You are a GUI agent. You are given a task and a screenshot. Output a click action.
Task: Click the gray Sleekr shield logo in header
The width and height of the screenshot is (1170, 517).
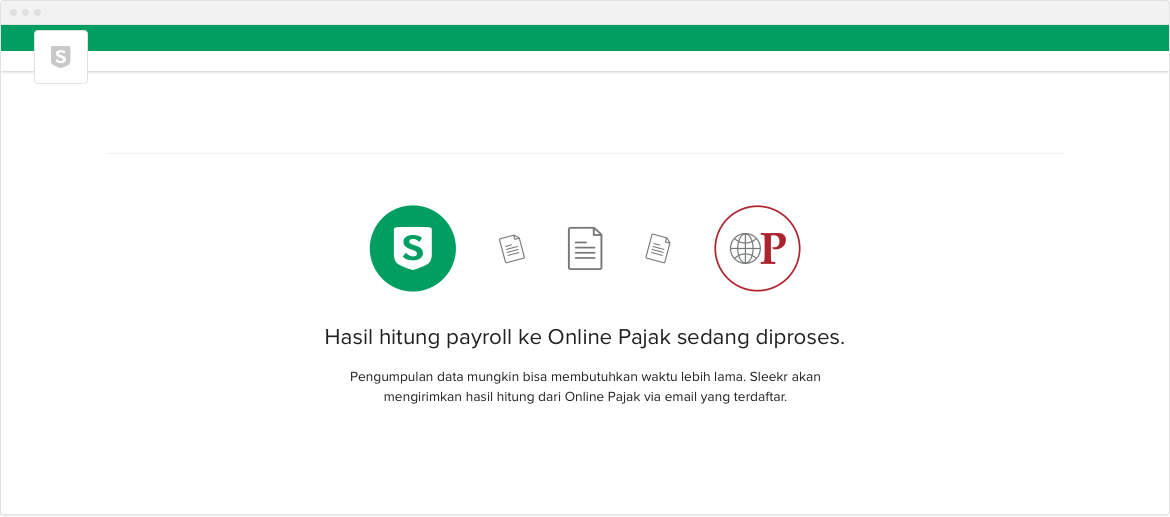(x=60, y=57)
